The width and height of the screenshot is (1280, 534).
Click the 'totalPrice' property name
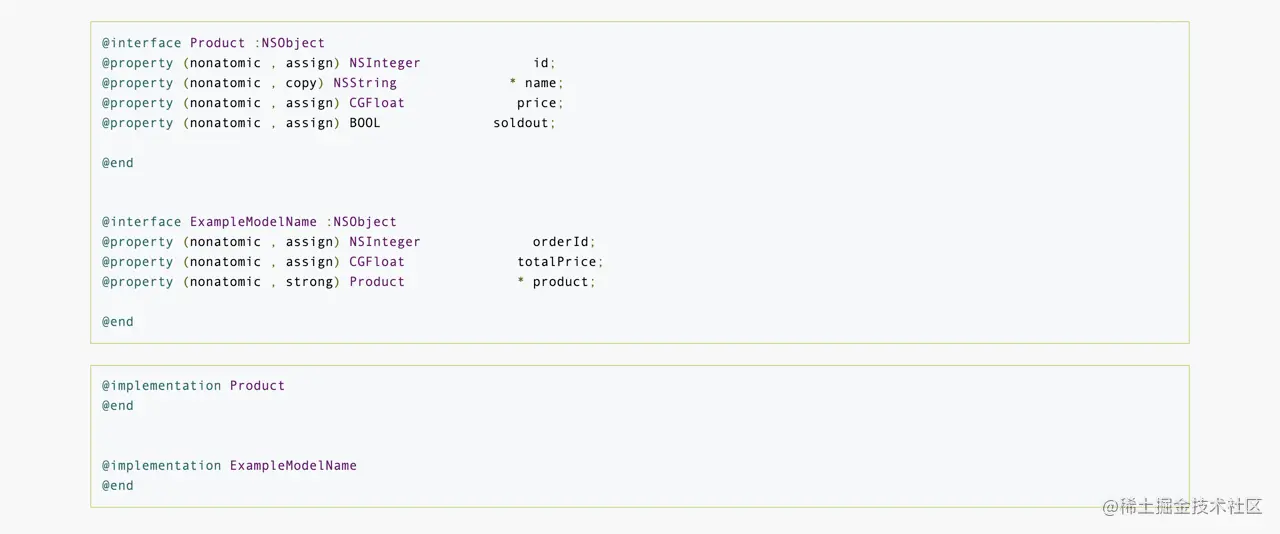[558, 262]
